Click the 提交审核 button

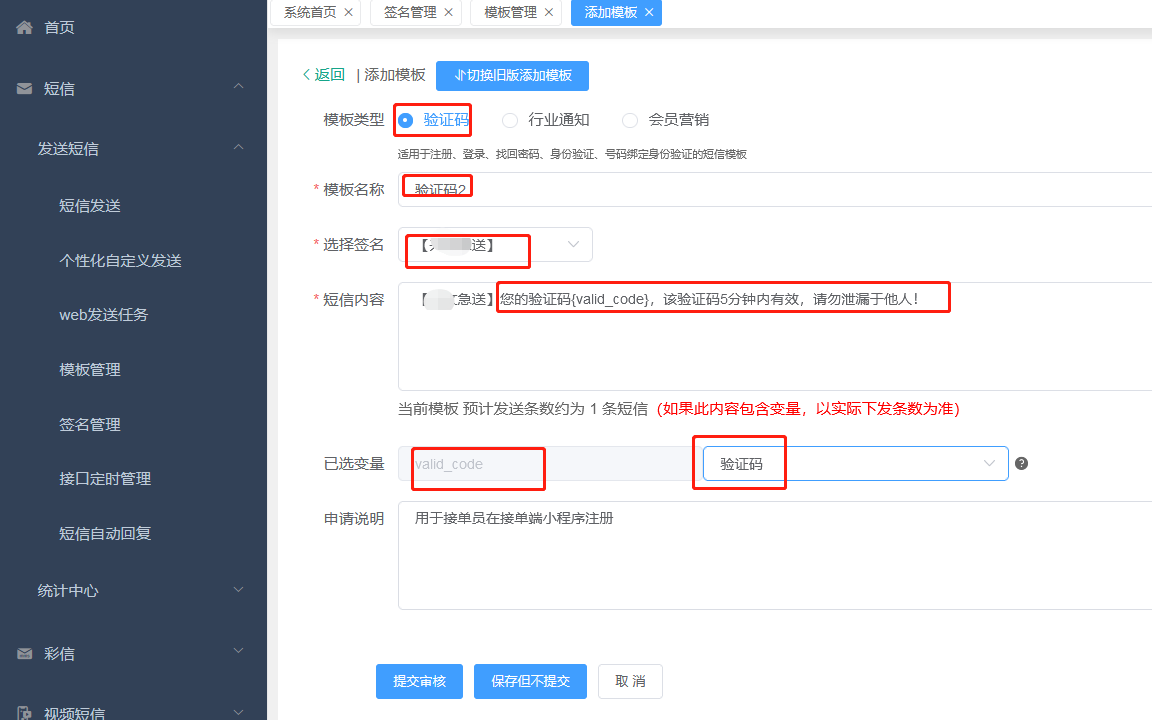click(420, 681)
